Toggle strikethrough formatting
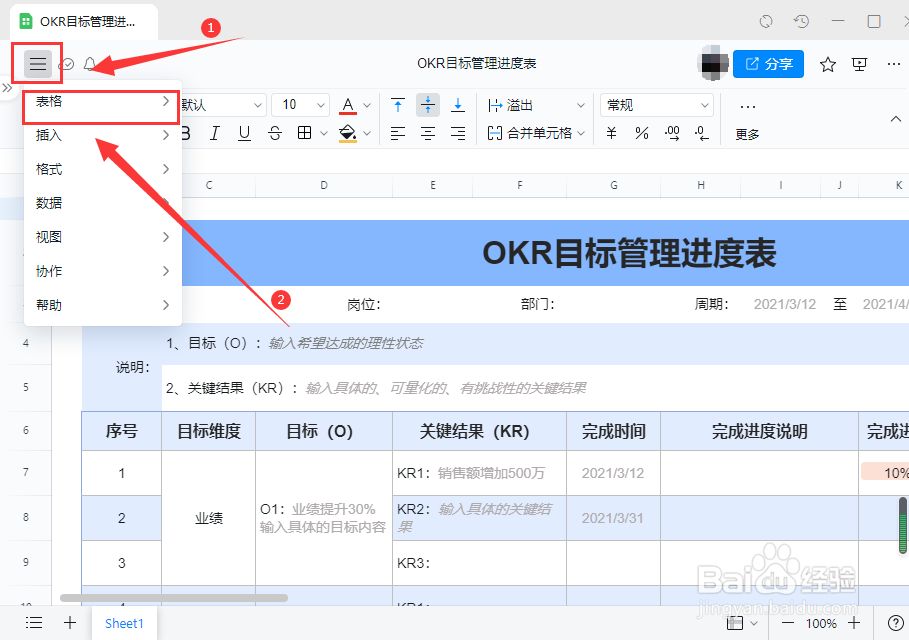The height and width of the screenshot is (640, 909). coord(275,133)
